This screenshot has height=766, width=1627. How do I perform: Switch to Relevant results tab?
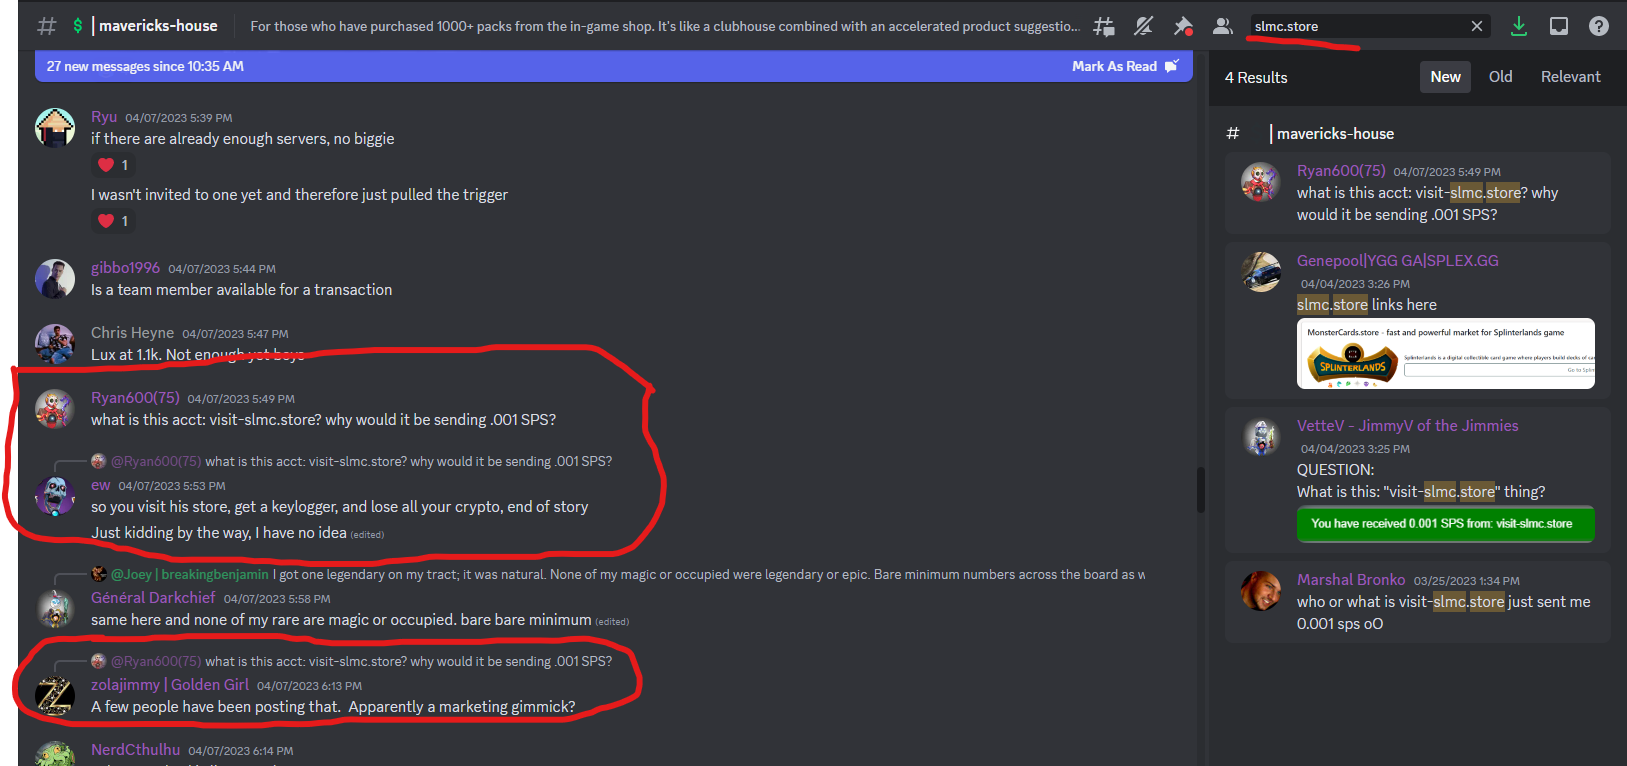click(1570, 77)
